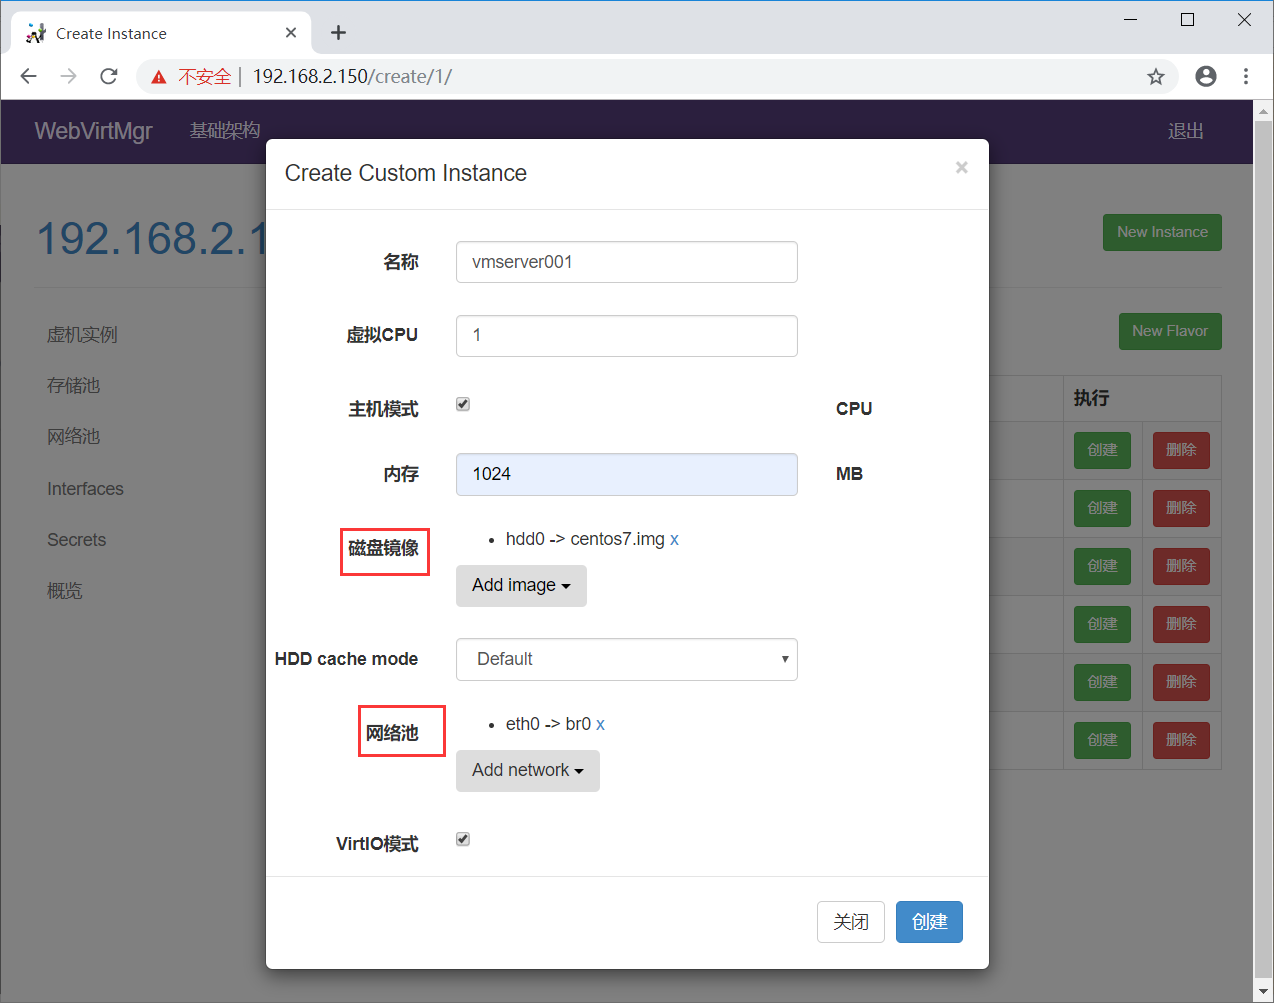Click the 关闭 button

coord(851,922)
